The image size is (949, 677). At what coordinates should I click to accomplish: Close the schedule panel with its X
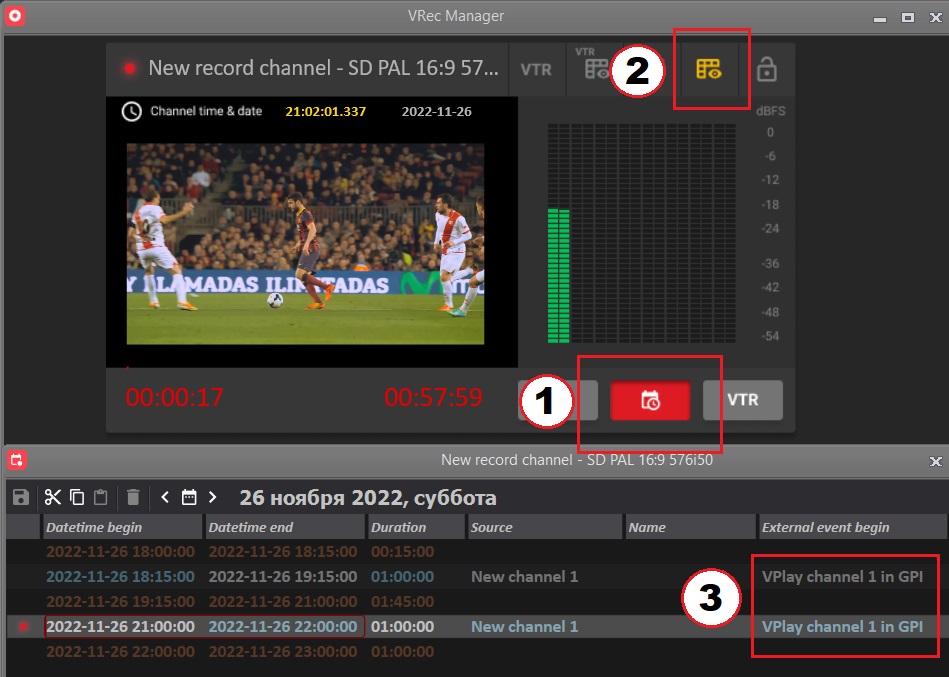tap(935, 462)
